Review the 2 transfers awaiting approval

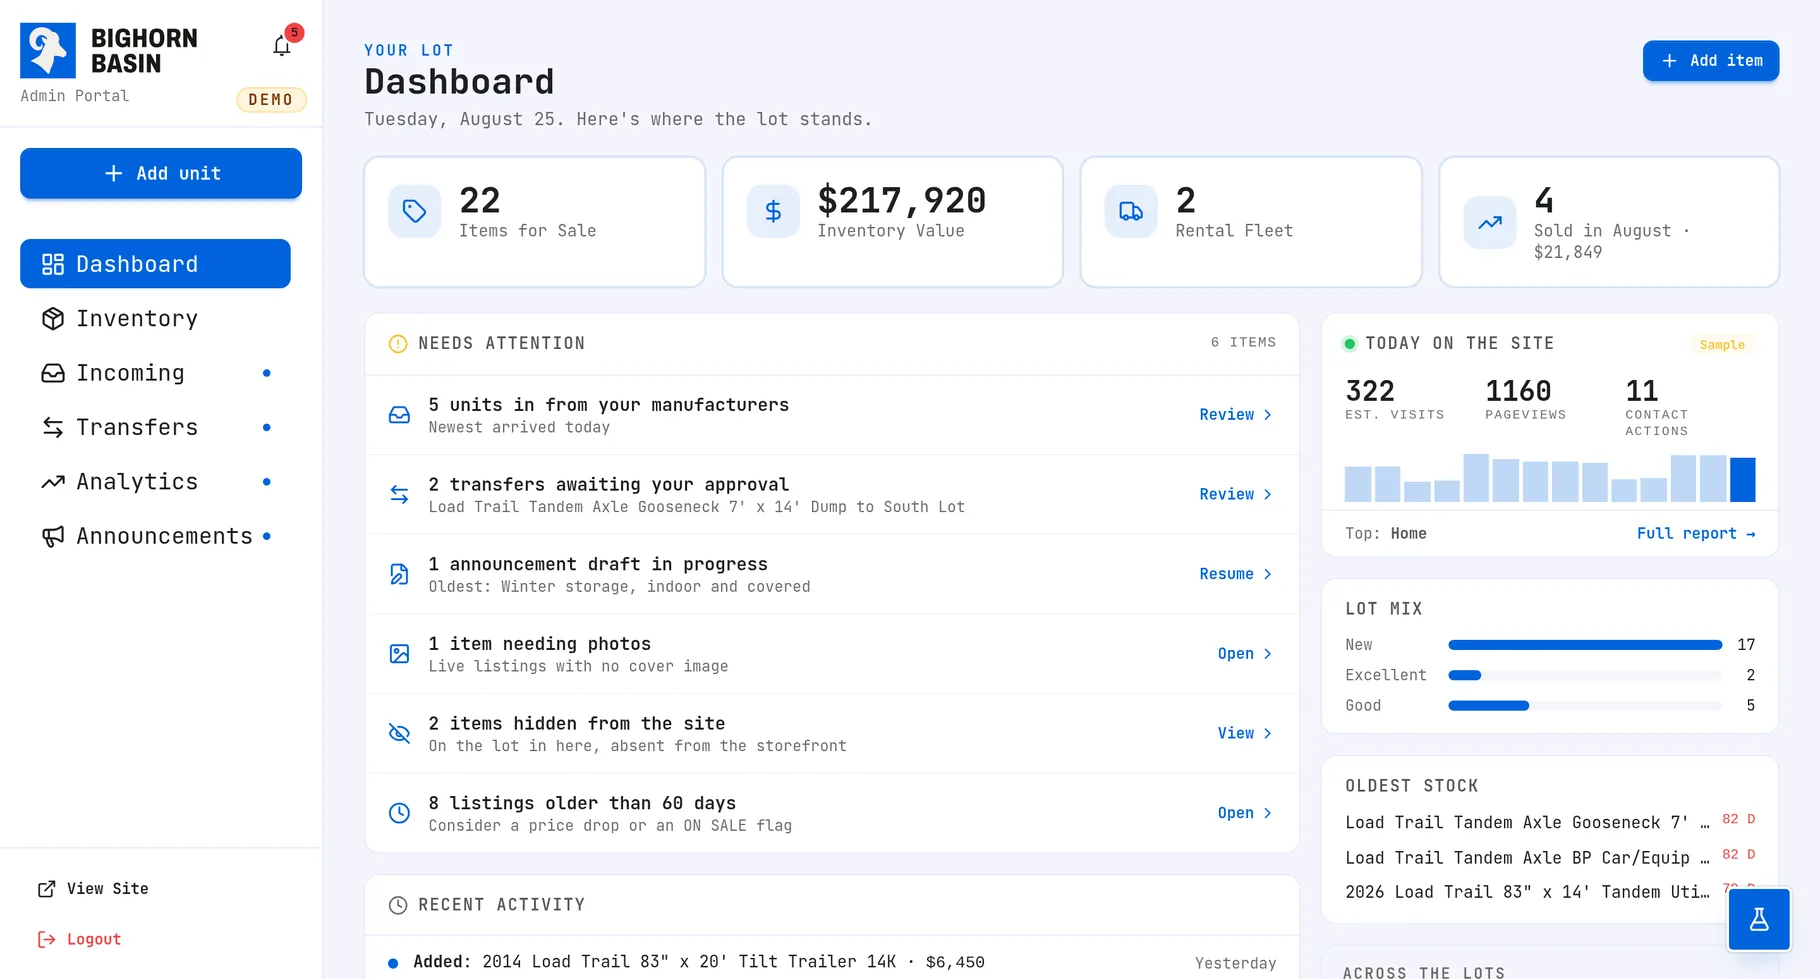[1235, 494]
